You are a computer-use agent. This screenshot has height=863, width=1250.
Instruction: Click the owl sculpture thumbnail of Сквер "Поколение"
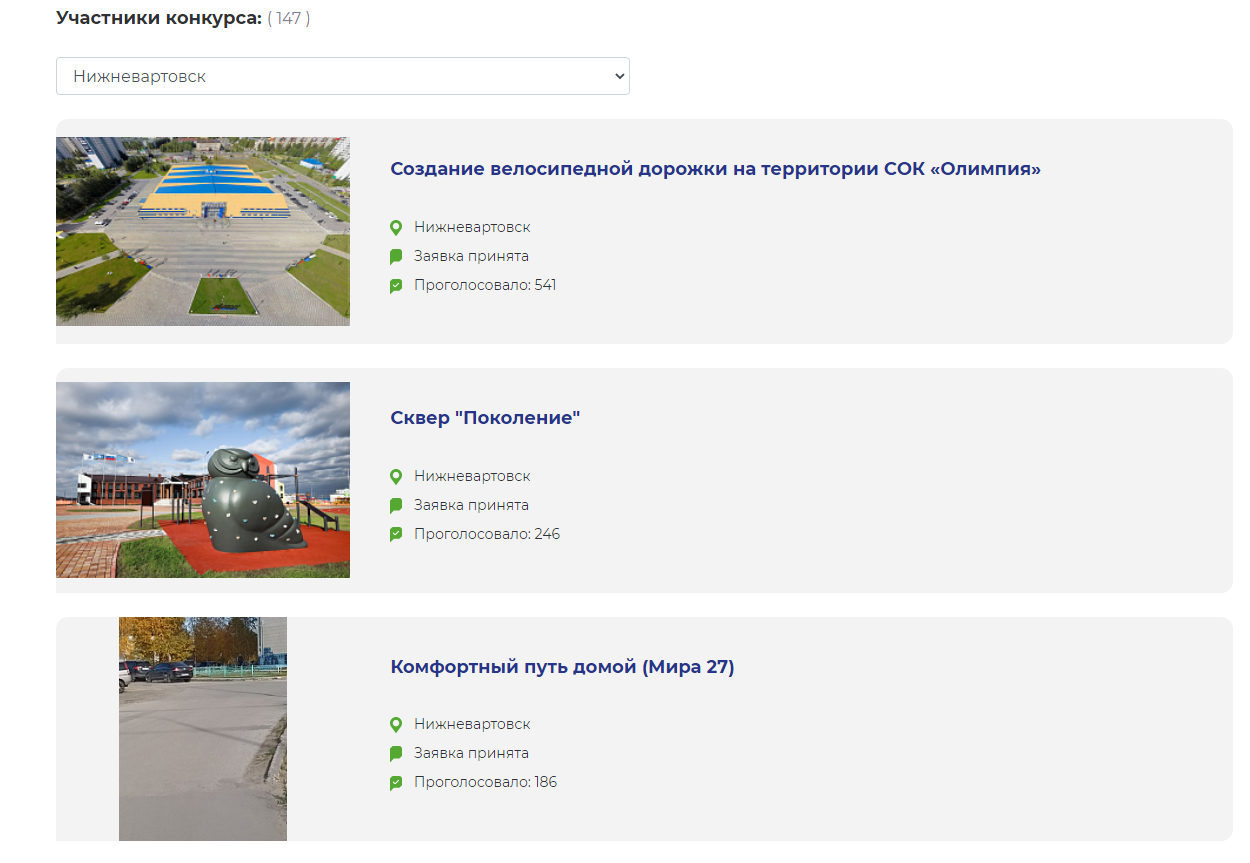(203, 480)
